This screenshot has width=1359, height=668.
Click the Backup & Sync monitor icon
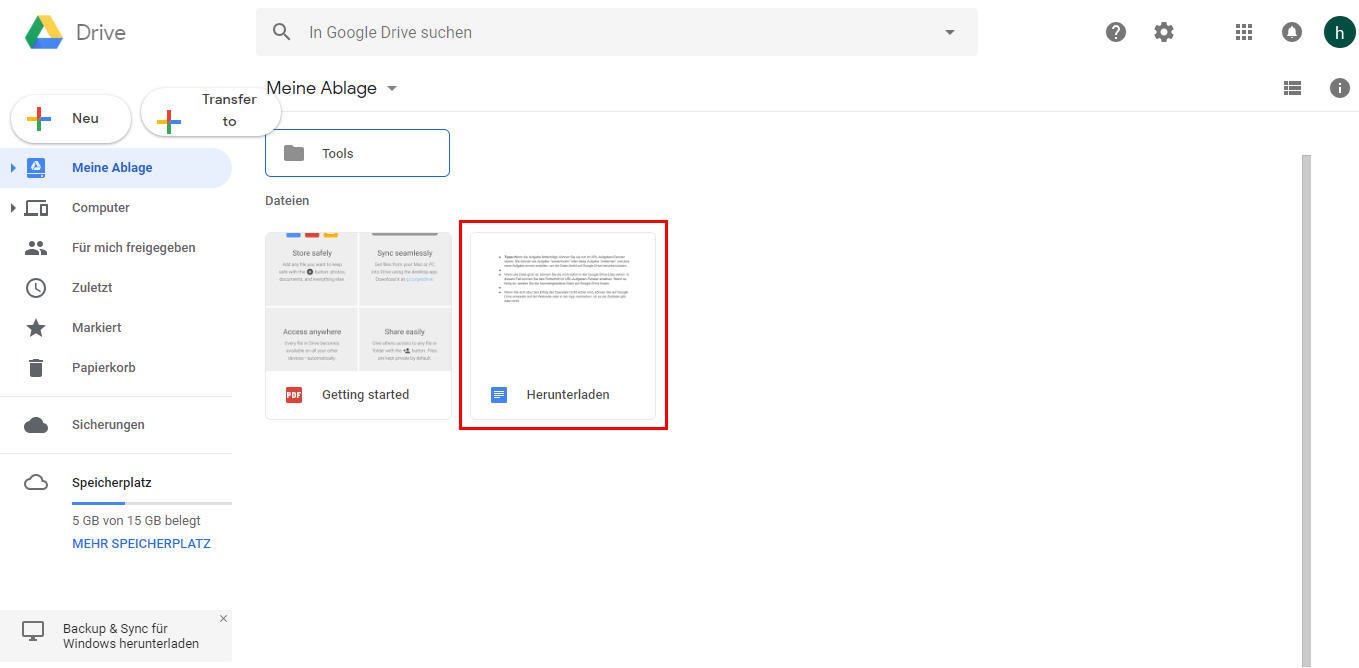(33, 632)
